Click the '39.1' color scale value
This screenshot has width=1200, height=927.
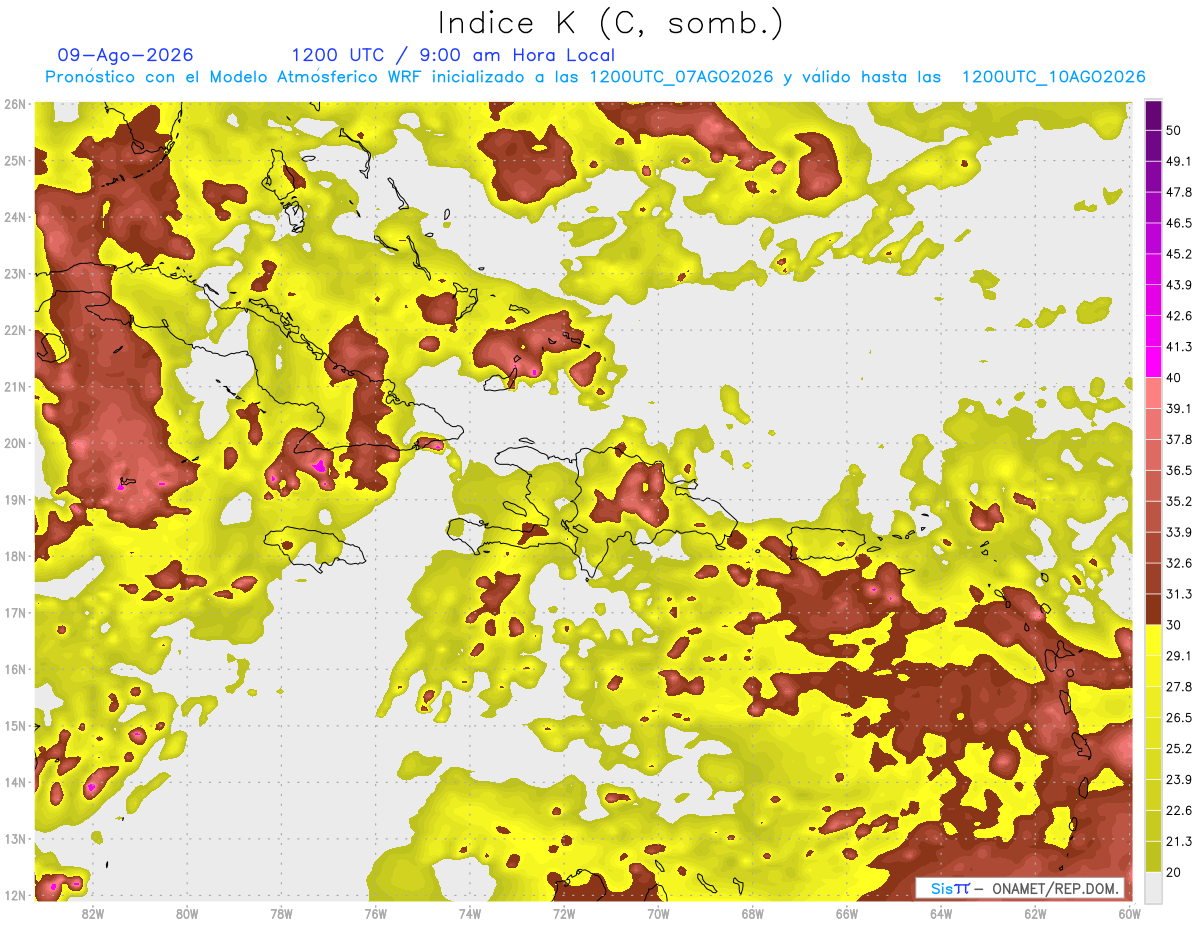(x=1179, y=408)
